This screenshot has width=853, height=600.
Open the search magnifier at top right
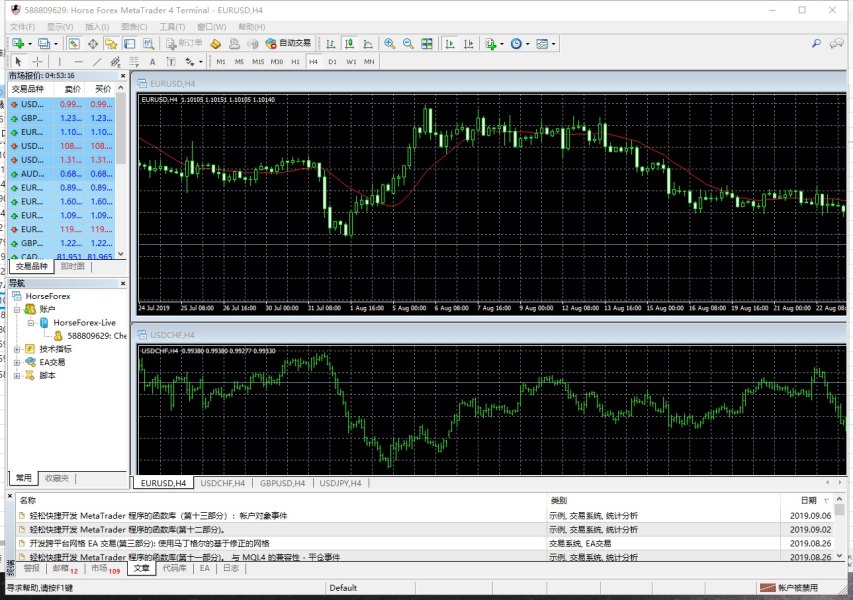[x=816, y=44]
